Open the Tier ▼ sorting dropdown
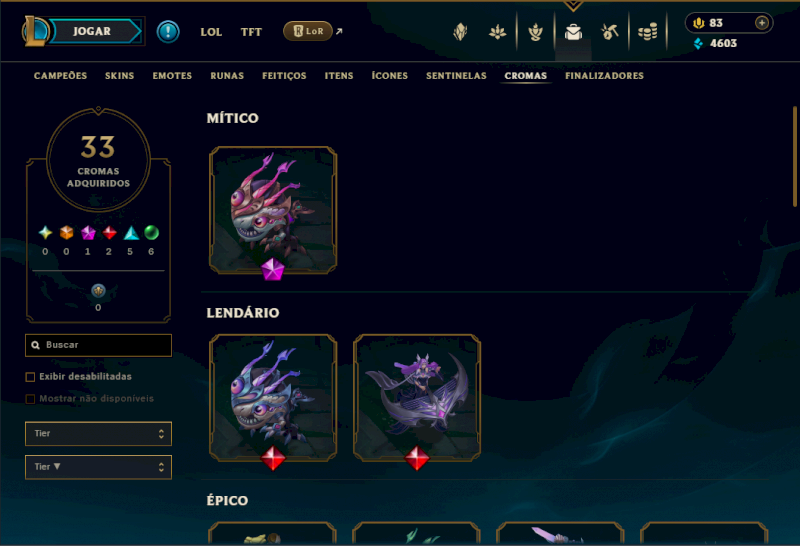The height and width of the screenshot is (546, 800). (x=98, y=467)
